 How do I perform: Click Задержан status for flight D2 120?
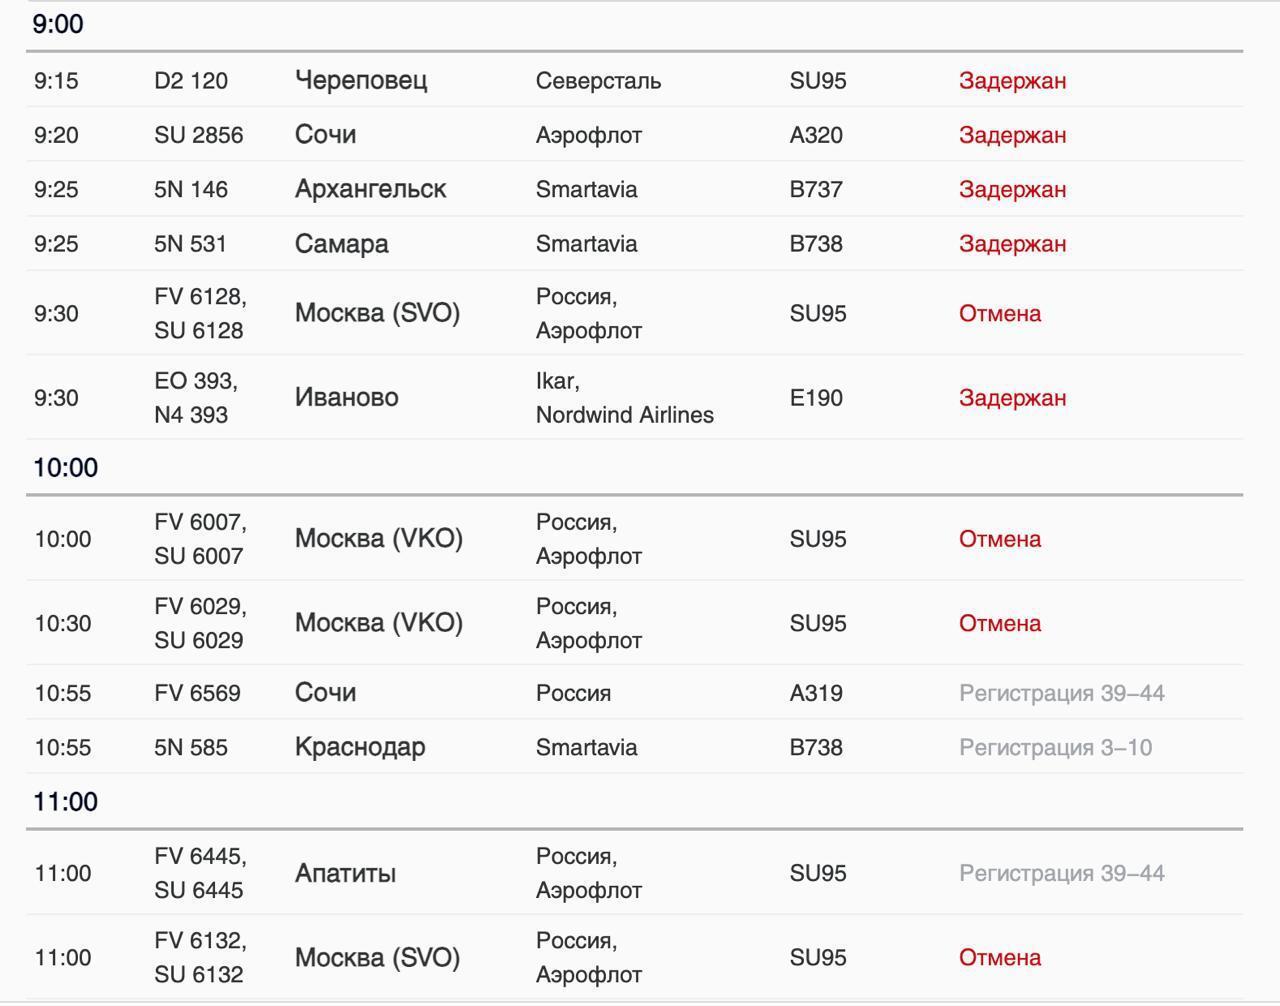[1012, 81]
